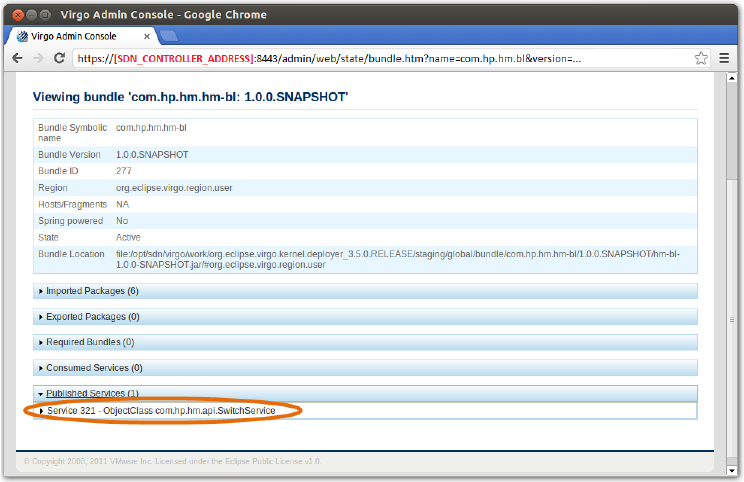
Task: Click the address bar URL field
Action: pos(380,58)
